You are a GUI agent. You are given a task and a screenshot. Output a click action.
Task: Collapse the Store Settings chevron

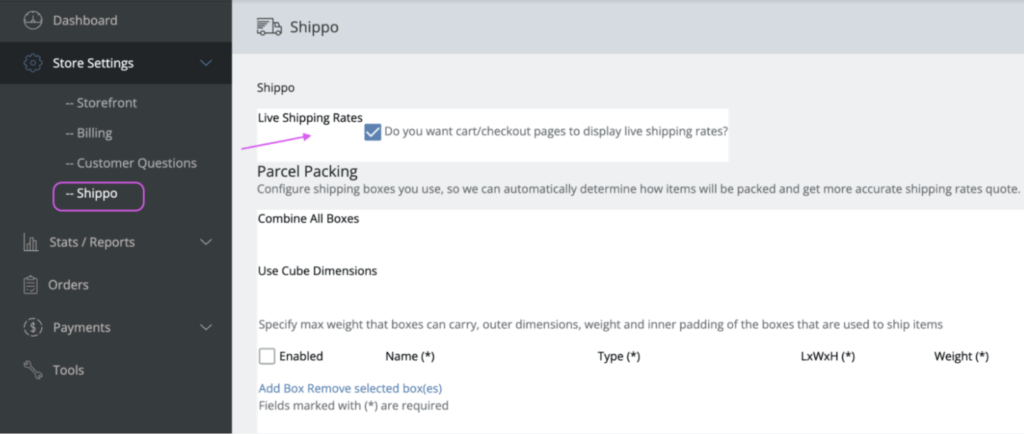tap(206, 63)
